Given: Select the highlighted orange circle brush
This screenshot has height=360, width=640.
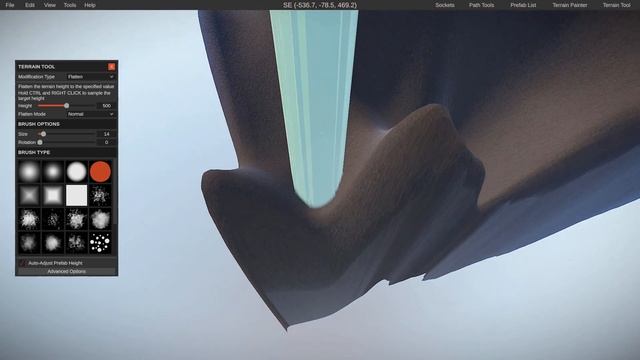Looking at the screenshot, I should point(100,171).
